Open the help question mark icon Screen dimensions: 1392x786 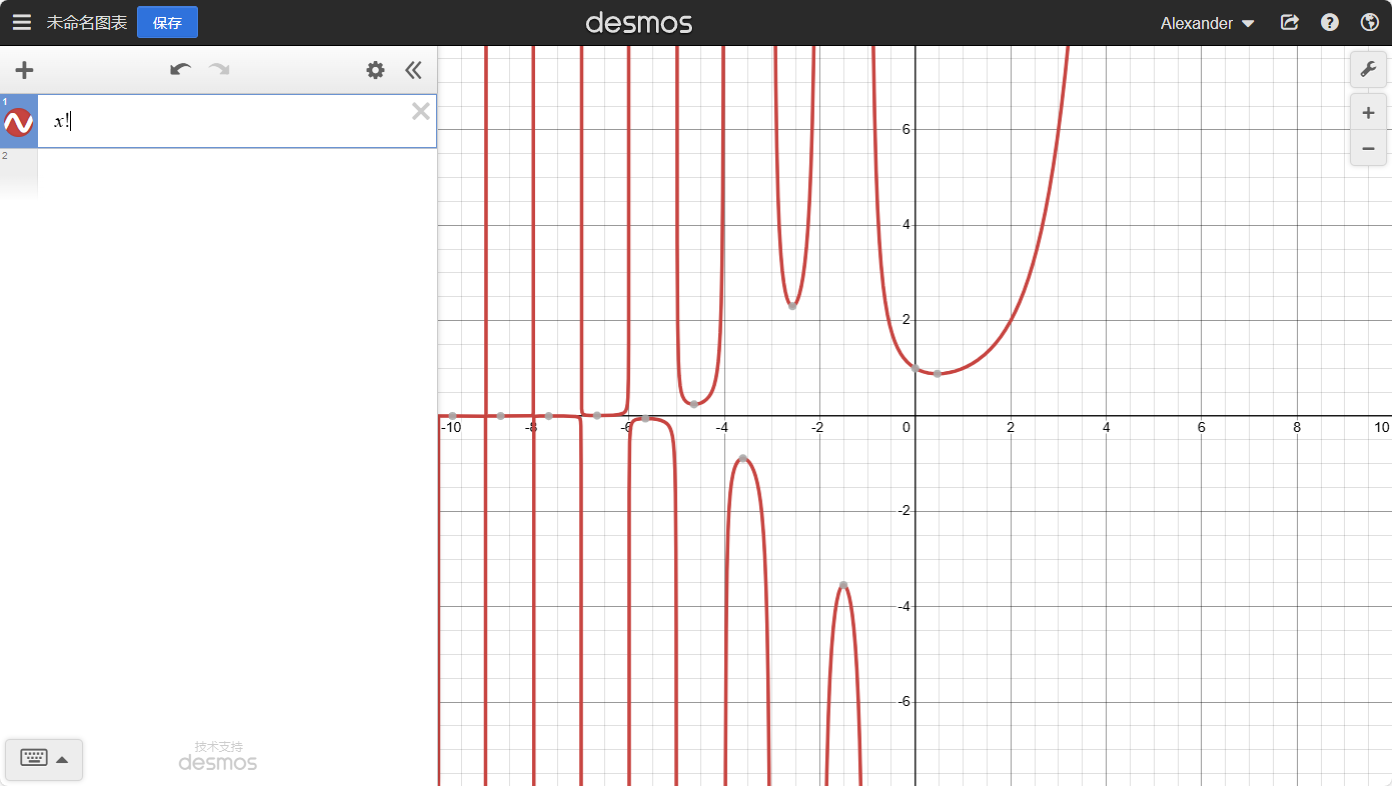tap(1330, 22)
